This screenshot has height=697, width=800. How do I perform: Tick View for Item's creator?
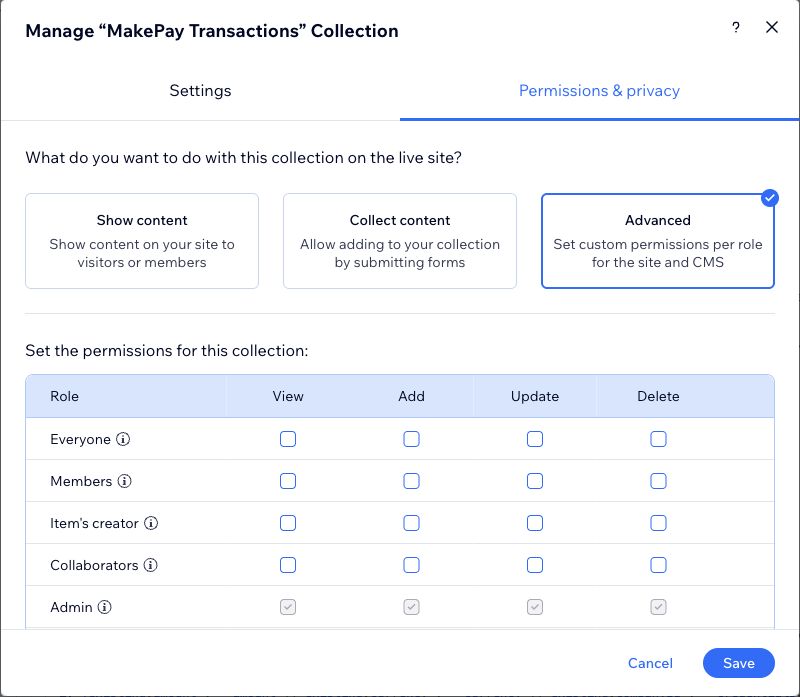click(288, 522)
